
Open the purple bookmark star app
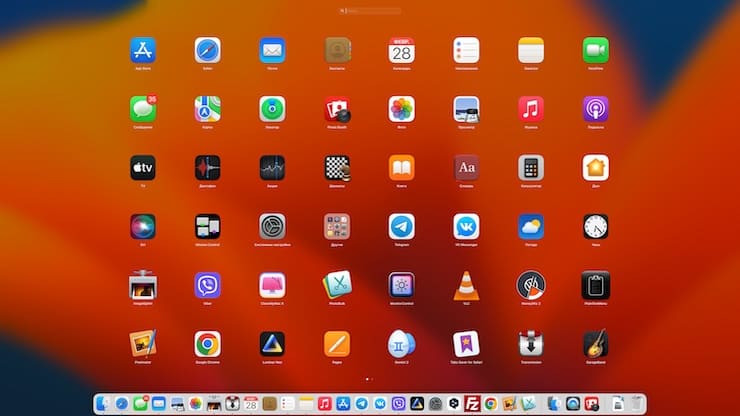(x=466, y=344)
